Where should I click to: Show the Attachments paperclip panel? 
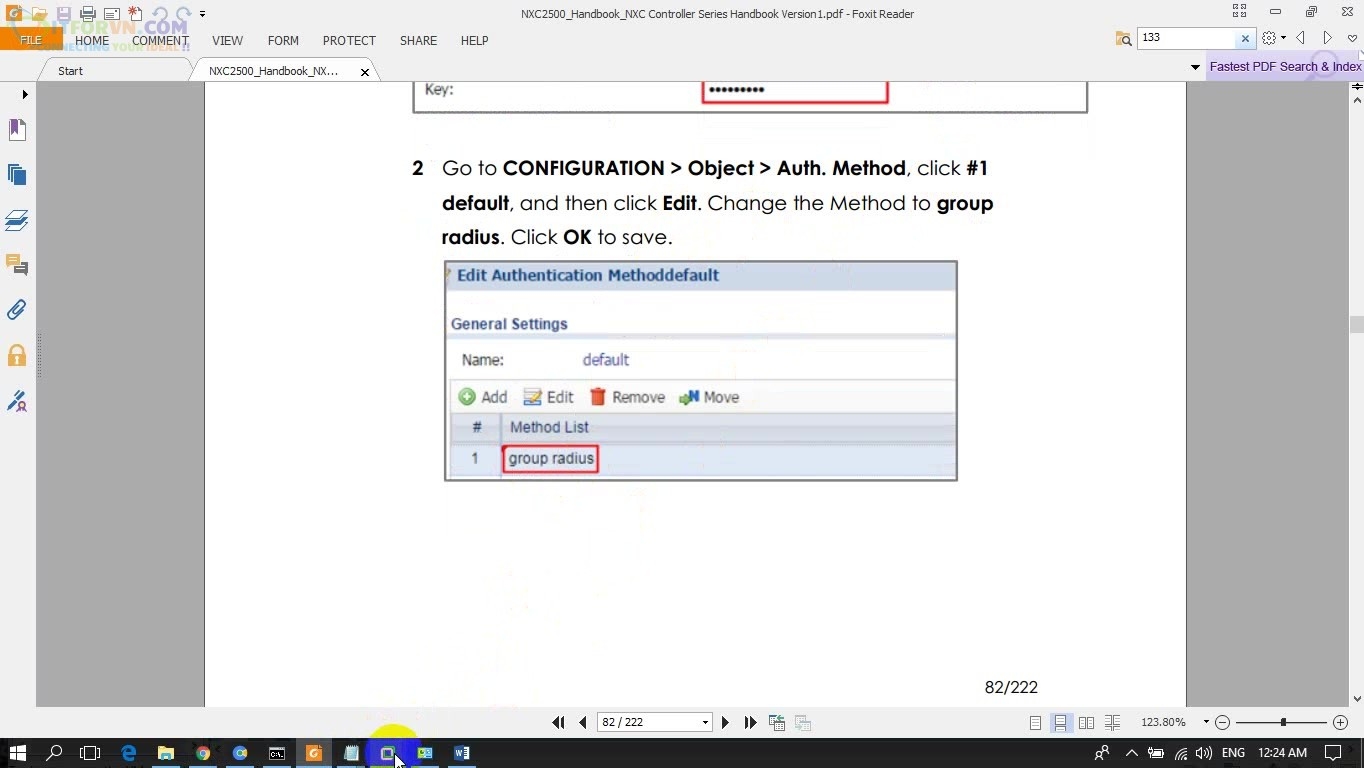(x=17, y=310)
